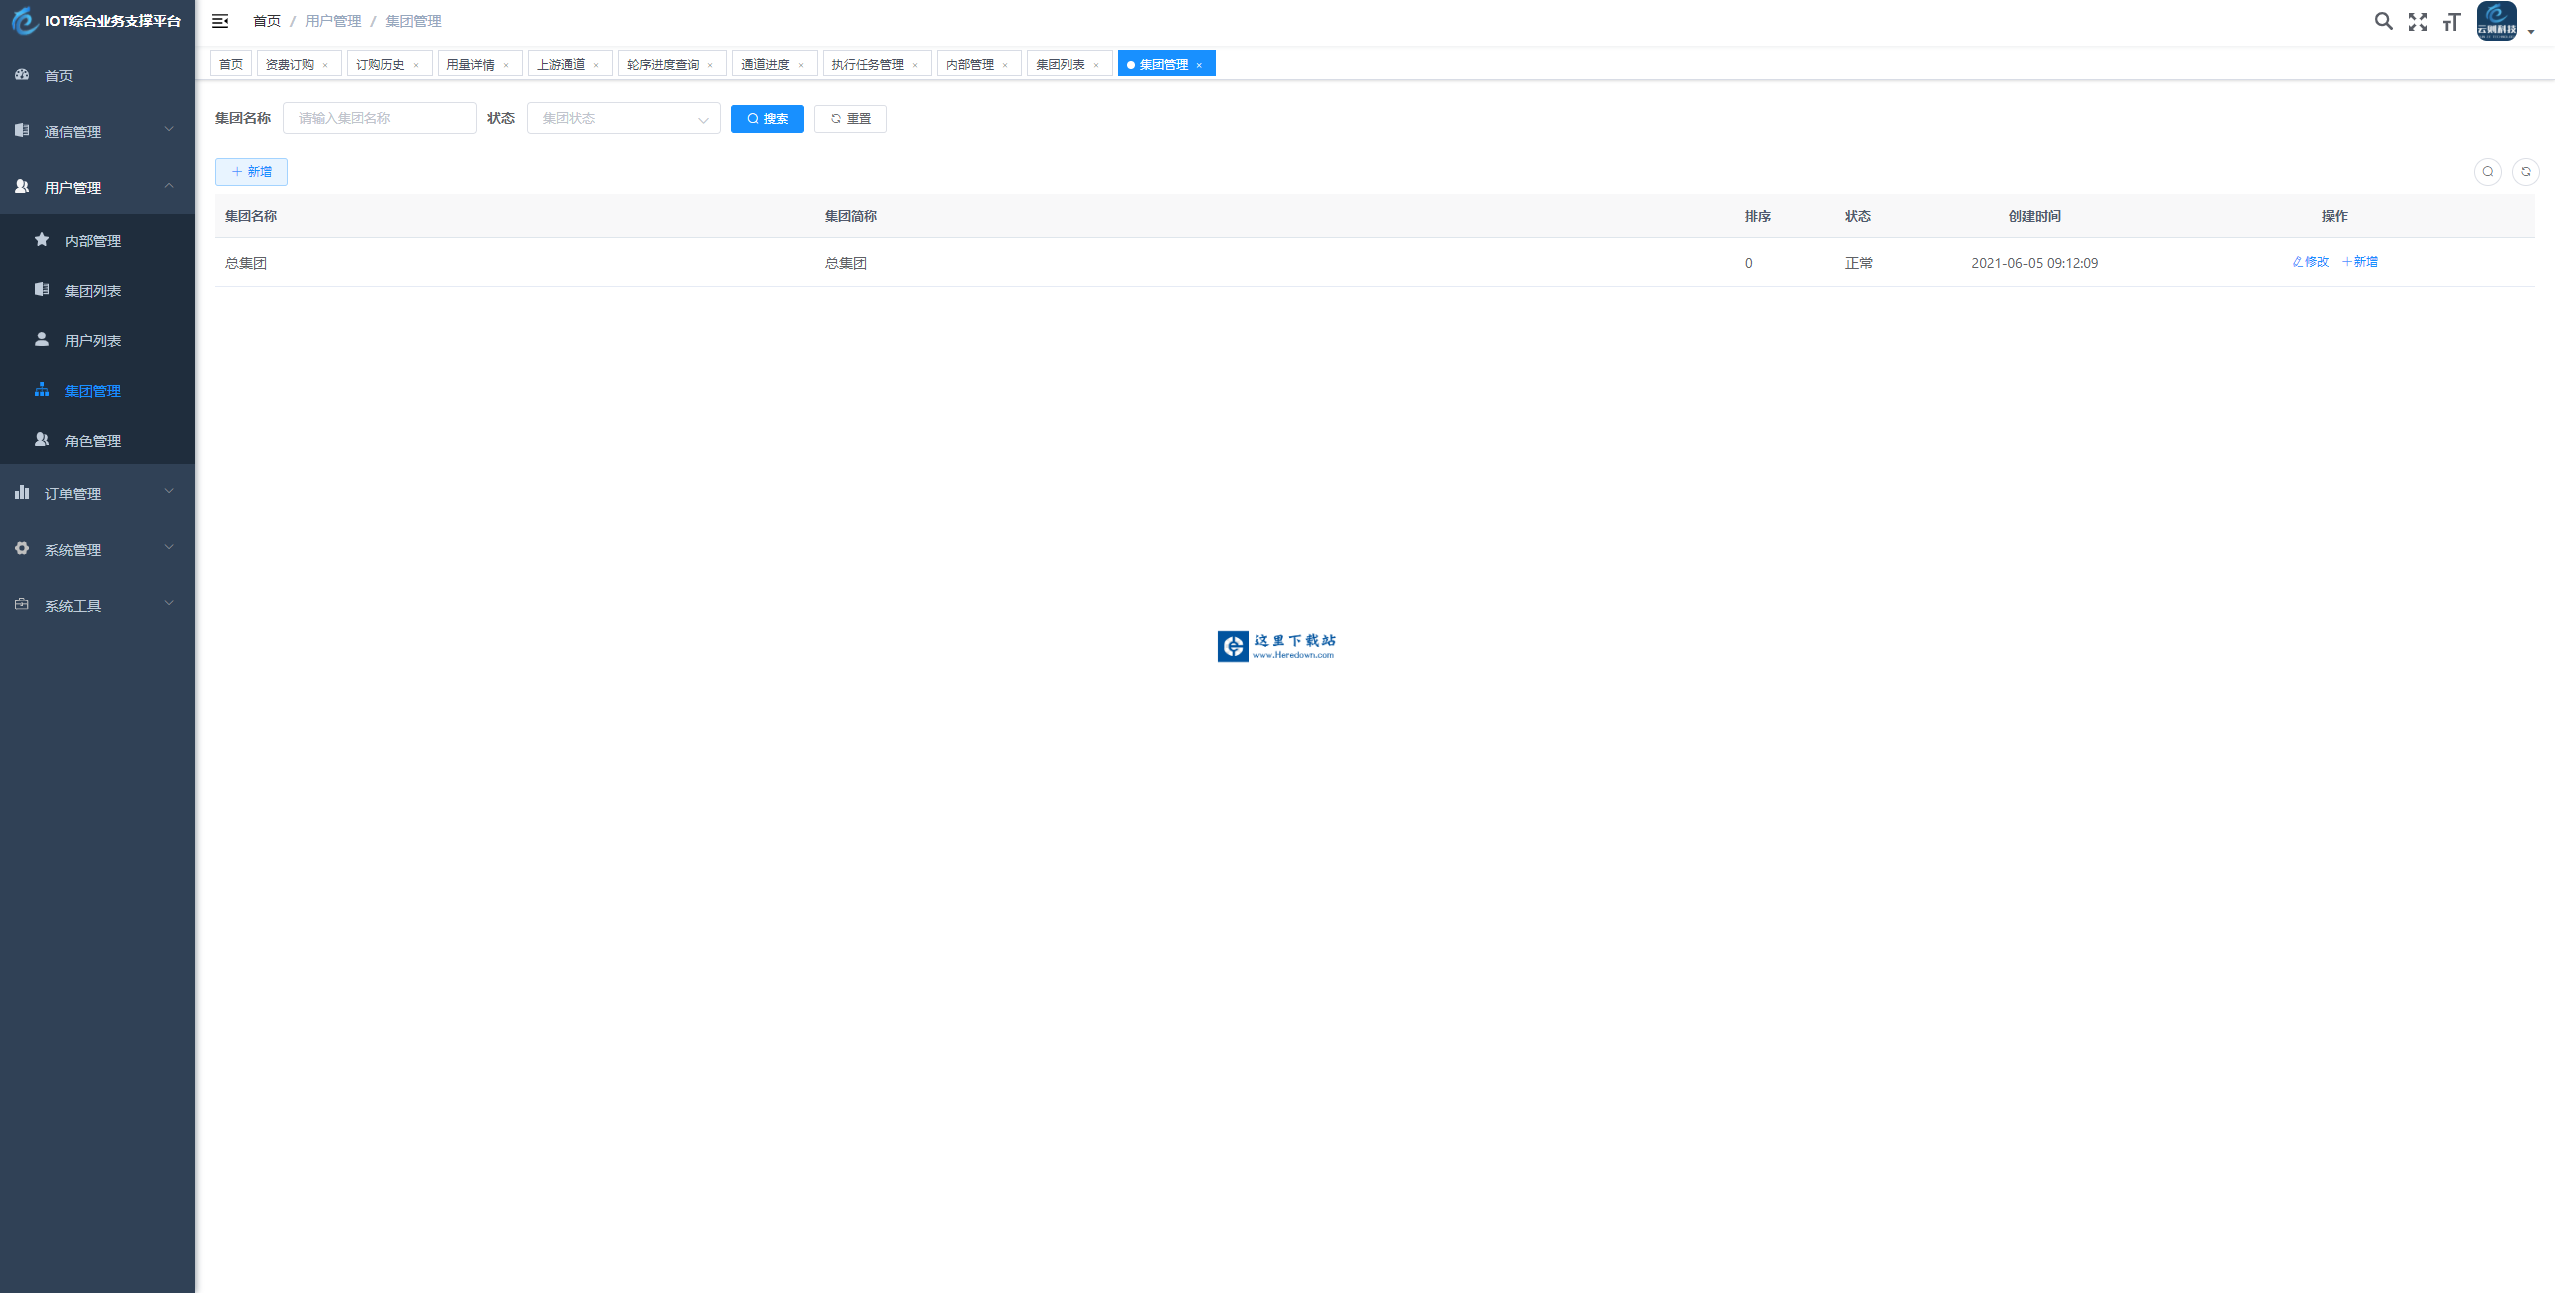Toggle fullscreen with the expand icon

2417,22
